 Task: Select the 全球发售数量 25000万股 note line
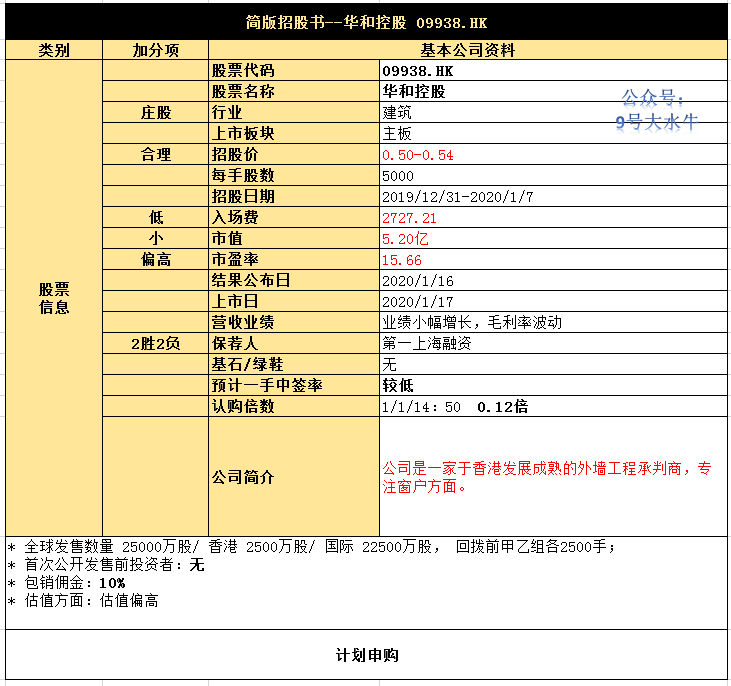311,547
